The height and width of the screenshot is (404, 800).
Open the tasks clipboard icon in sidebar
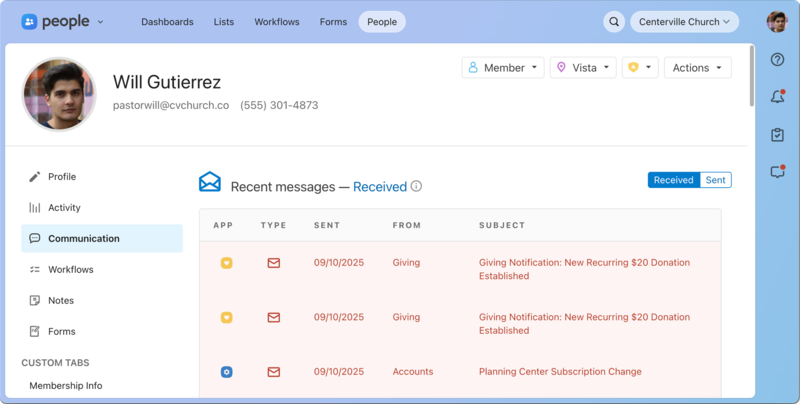pyautogui.click(x=777, y=135)
